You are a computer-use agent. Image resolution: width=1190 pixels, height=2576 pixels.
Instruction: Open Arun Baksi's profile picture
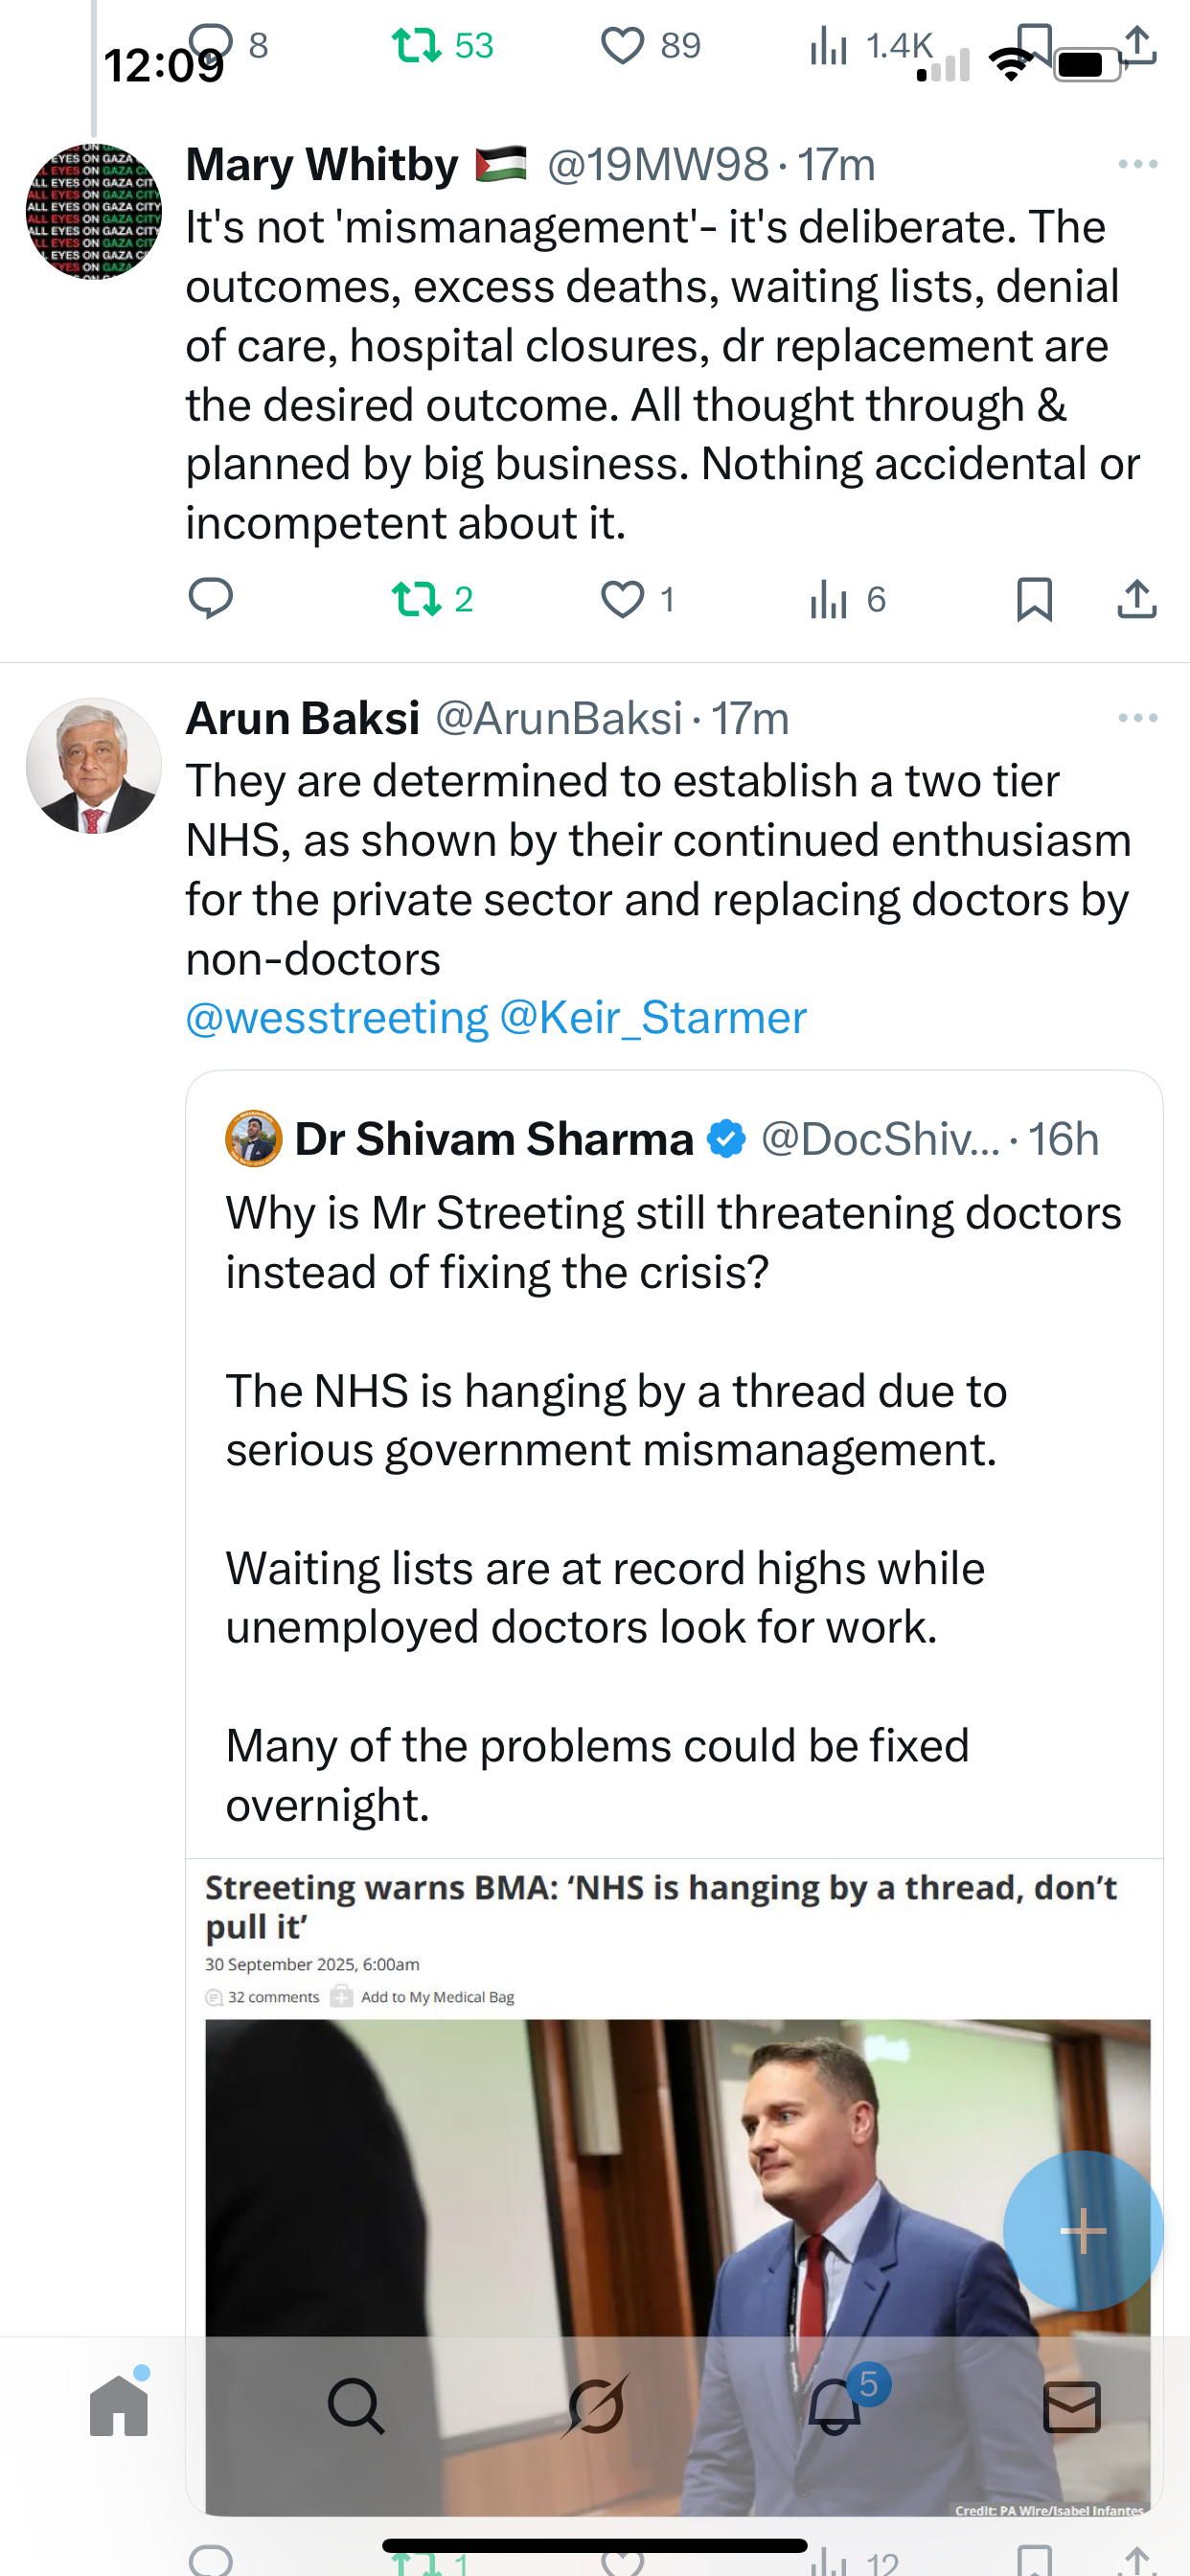(94, 766)
